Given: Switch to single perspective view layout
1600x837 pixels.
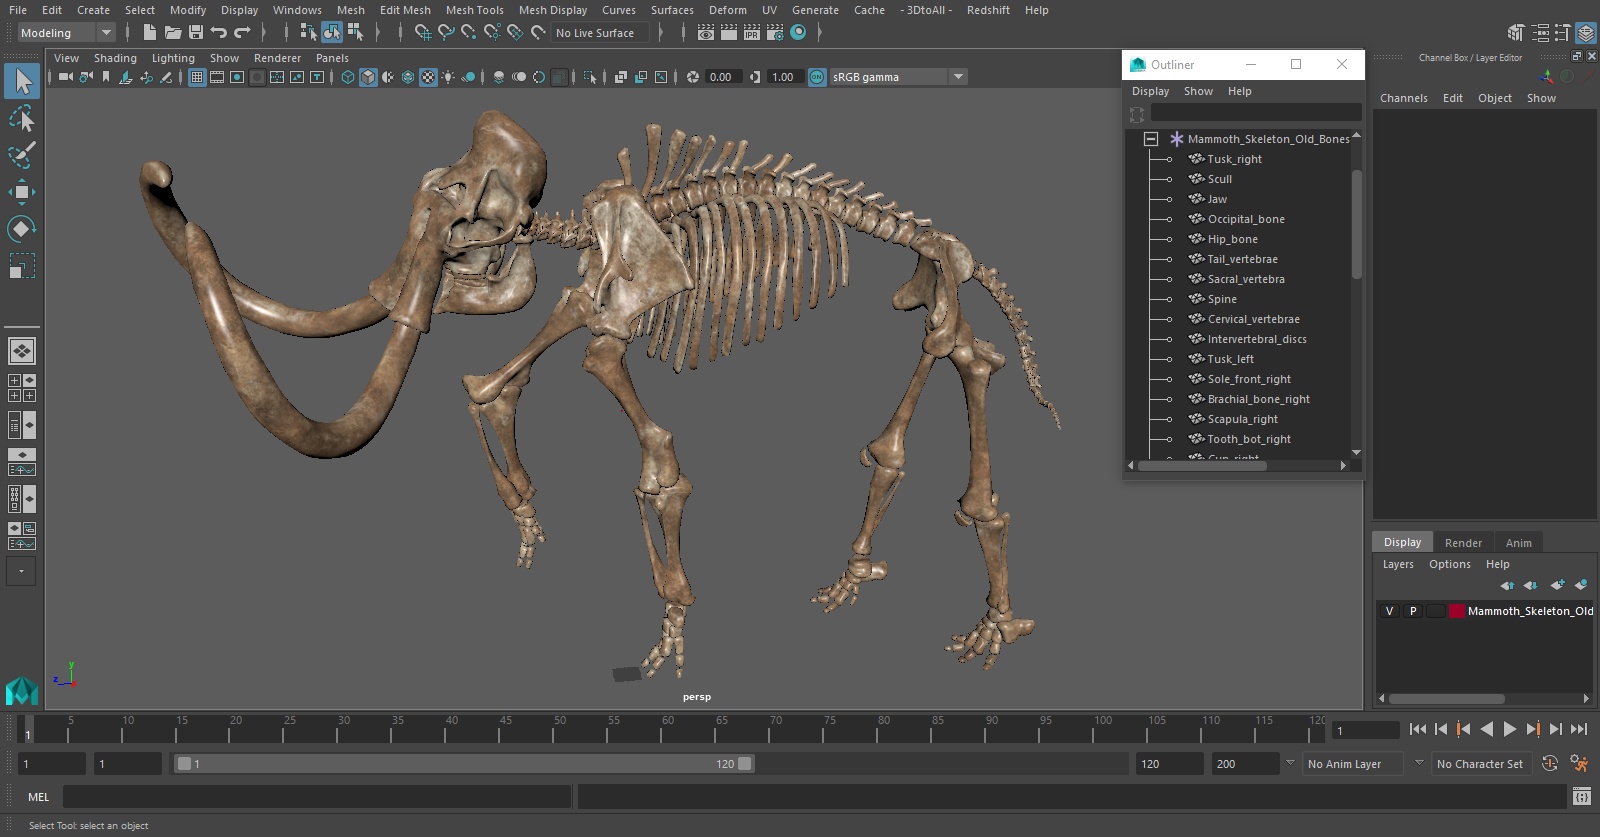Looking at the screenshot, I should point(22,351).
